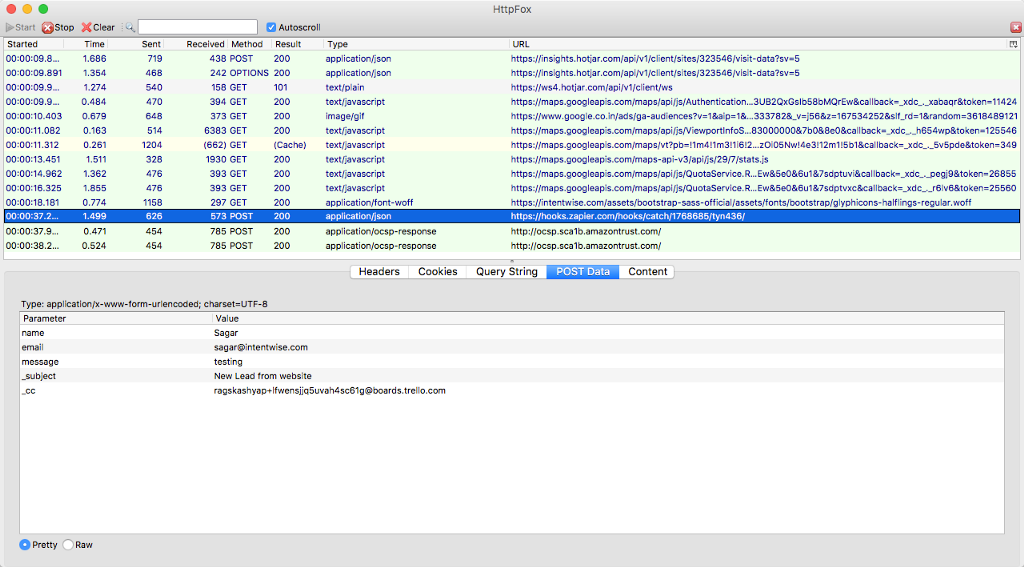The image size is (1024, 567).
Task: Select the ws4.hotjar.com request row
Action: coord(512,88)
